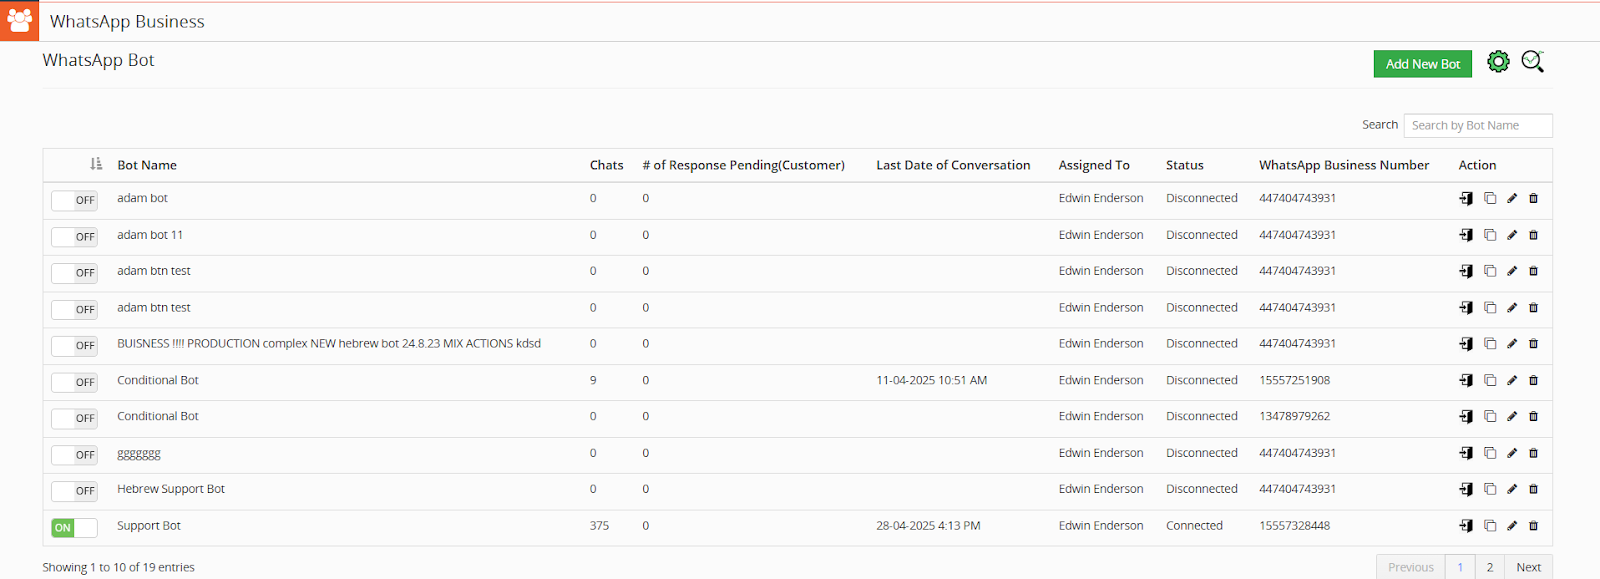Screen dimensions: 1600x579
Task: Delete adam bot 11 with trash icon
Action: tap(1534, 235)
